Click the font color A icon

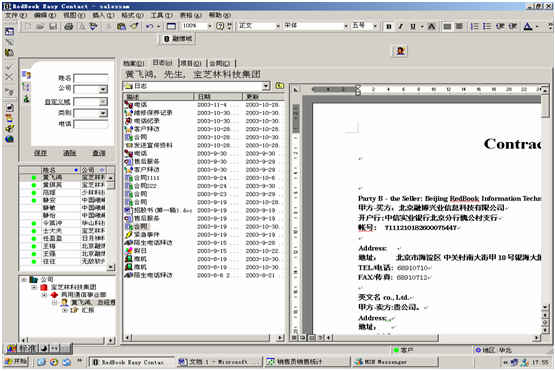528,26
